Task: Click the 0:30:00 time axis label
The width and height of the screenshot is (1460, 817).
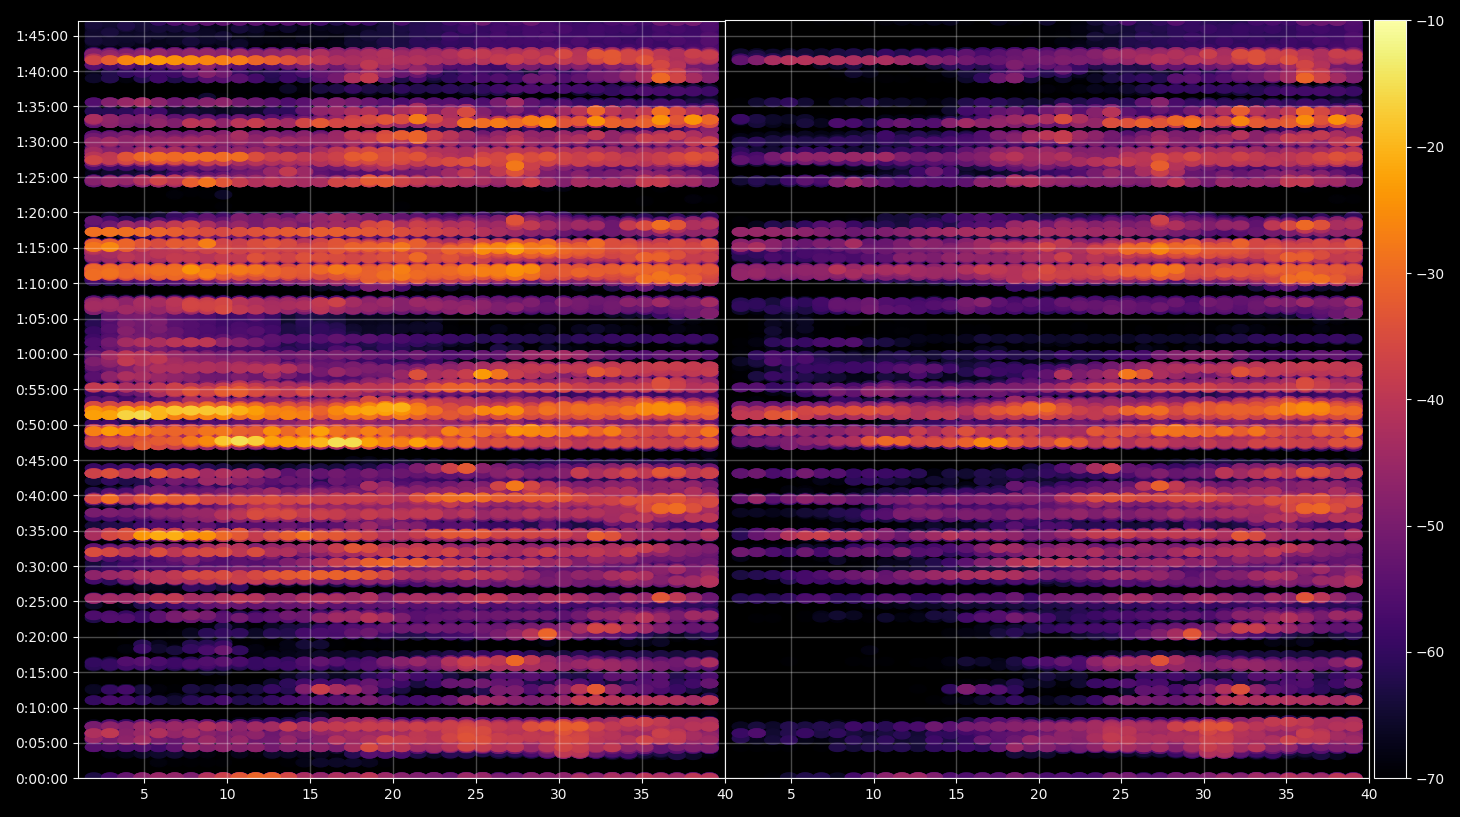Action: coord(42,567)
